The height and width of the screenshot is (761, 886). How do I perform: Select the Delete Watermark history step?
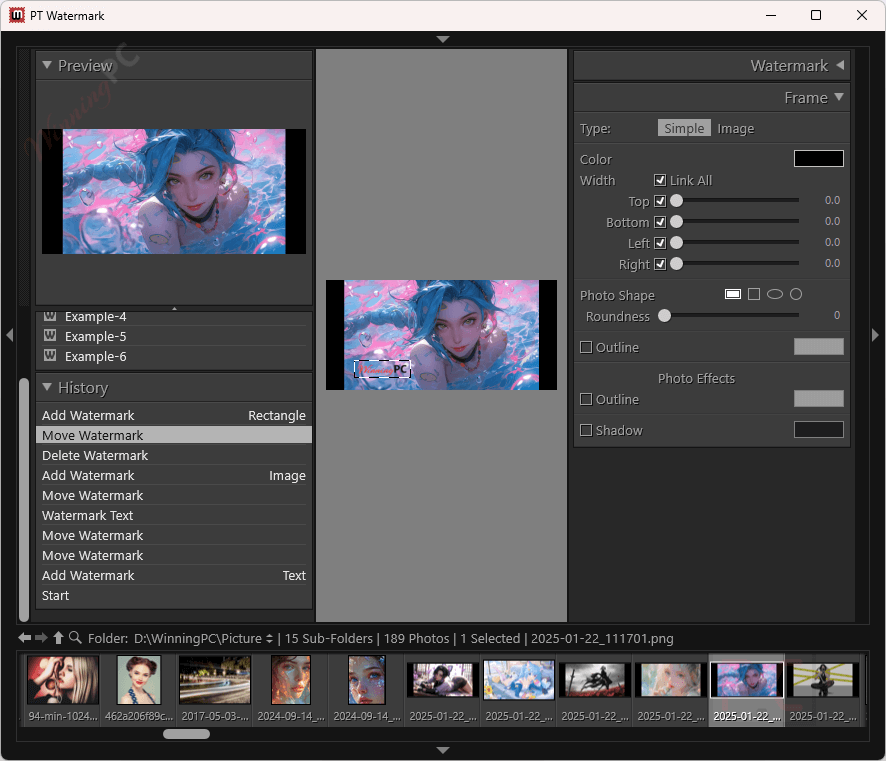coord(173,455)
